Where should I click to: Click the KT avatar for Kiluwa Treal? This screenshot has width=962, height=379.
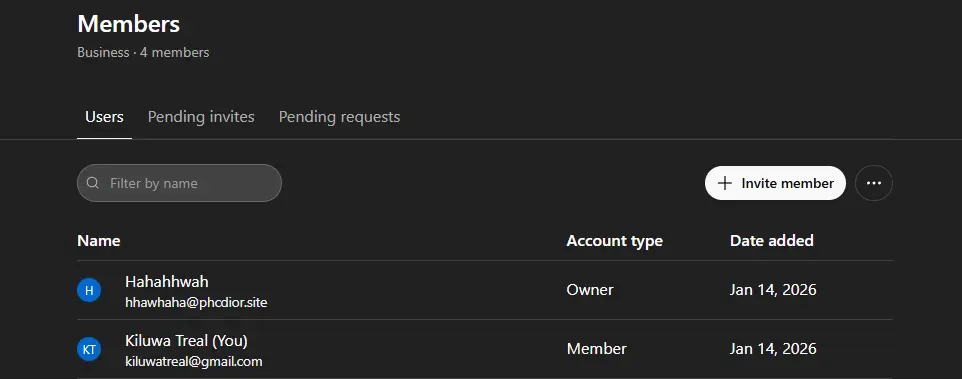tap(89, 349)
